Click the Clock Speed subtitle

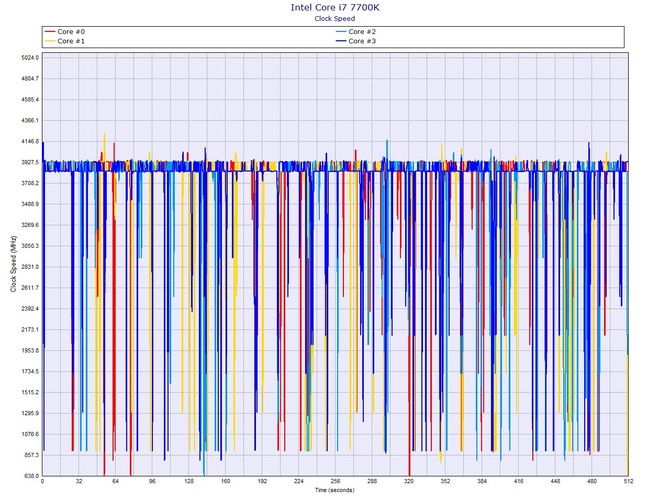click(335, 18)
